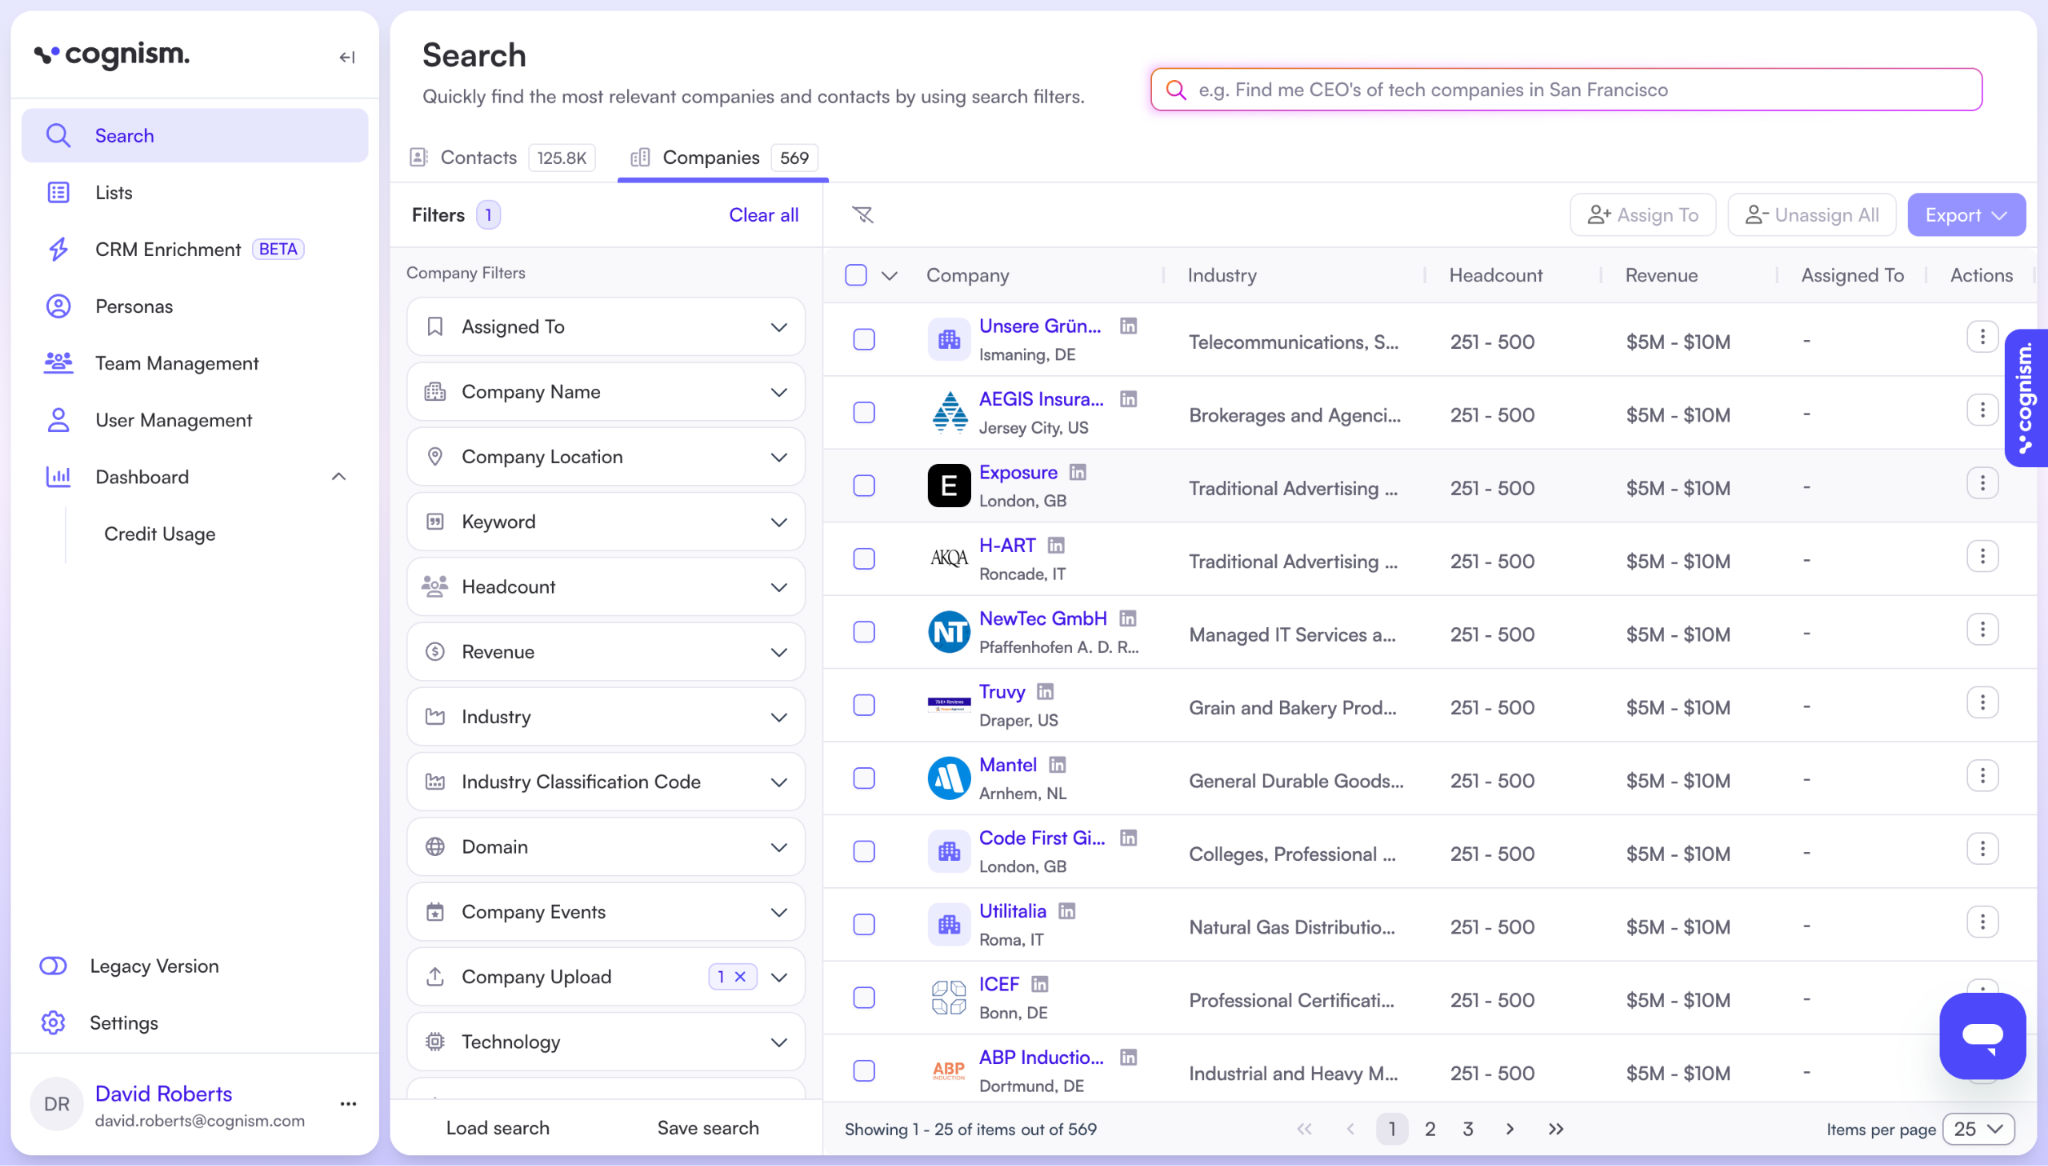2048x1166 pixels.
Task: Expand the Industry Classification Code filter
Action: (x=606, y=782)
